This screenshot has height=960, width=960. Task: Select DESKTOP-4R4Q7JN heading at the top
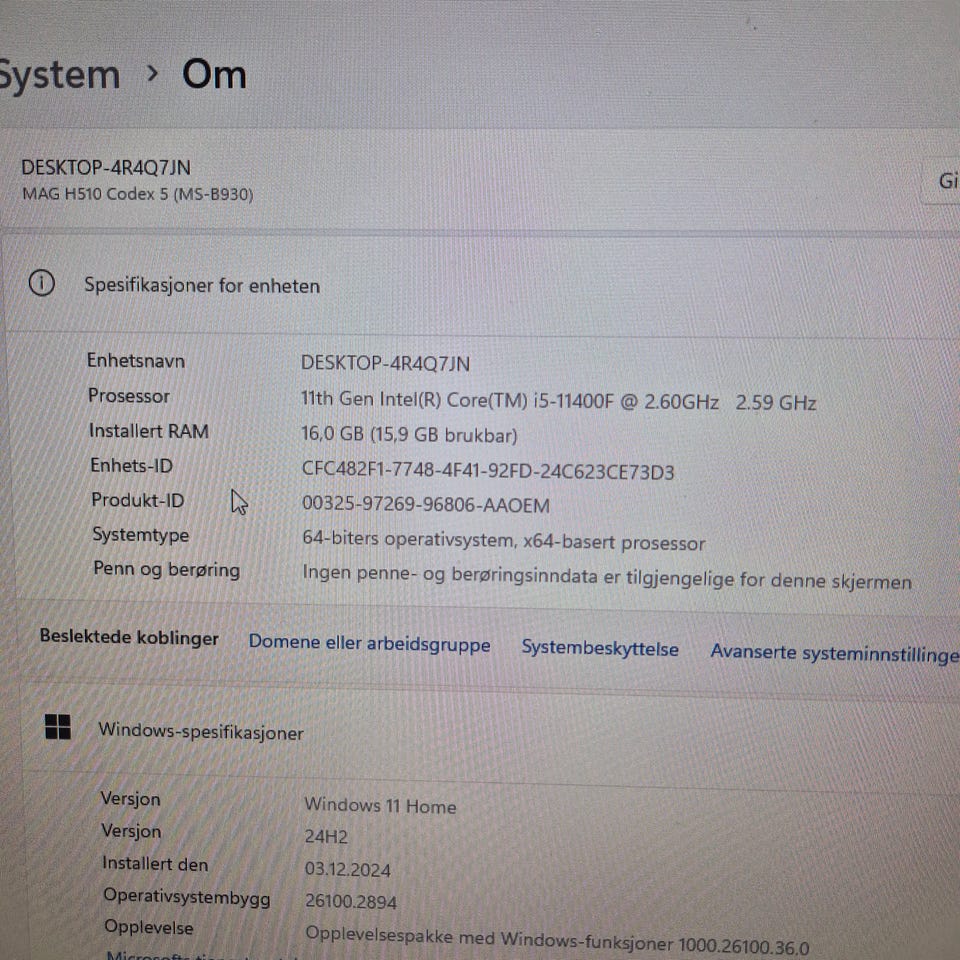[x=106, y=167]
